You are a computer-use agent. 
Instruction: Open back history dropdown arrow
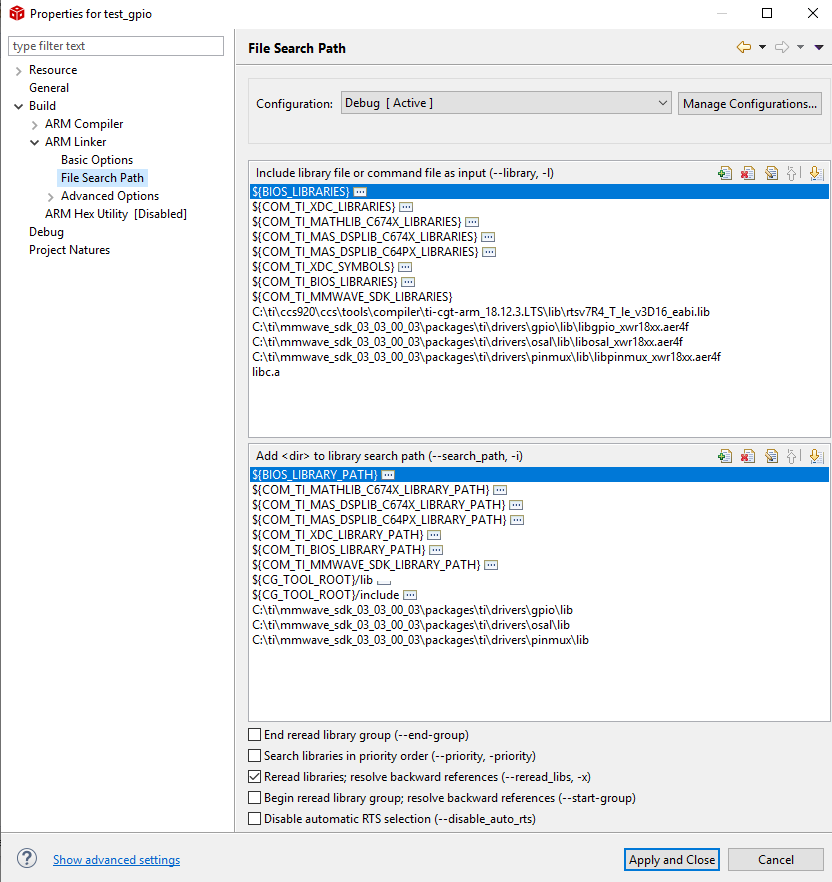762,47
